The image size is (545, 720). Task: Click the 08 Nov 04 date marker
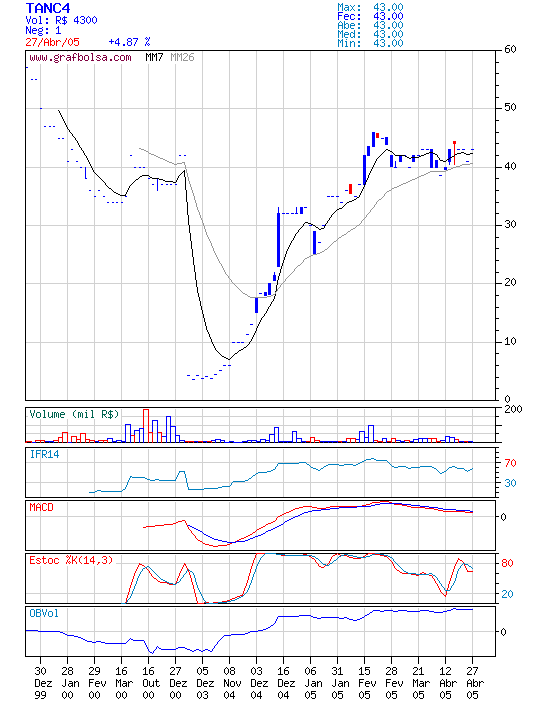point(230,683)
